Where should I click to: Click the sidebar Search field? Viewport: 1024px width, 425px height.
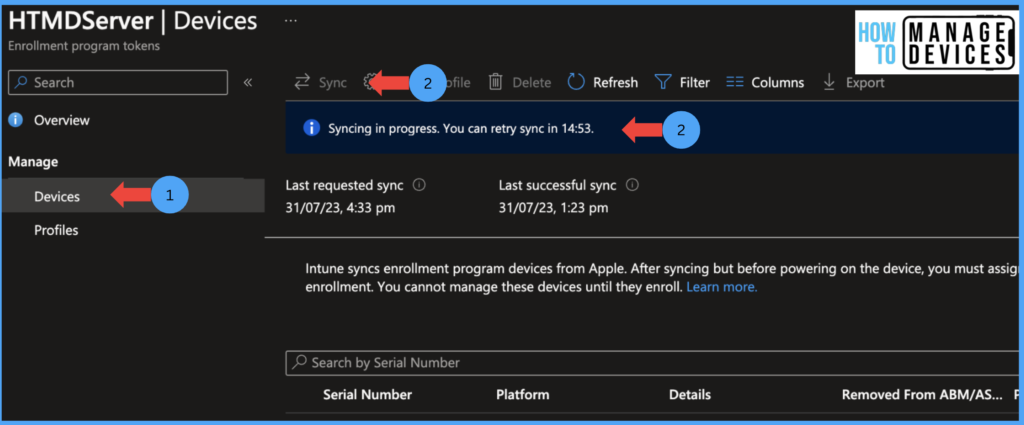(118, 82)
